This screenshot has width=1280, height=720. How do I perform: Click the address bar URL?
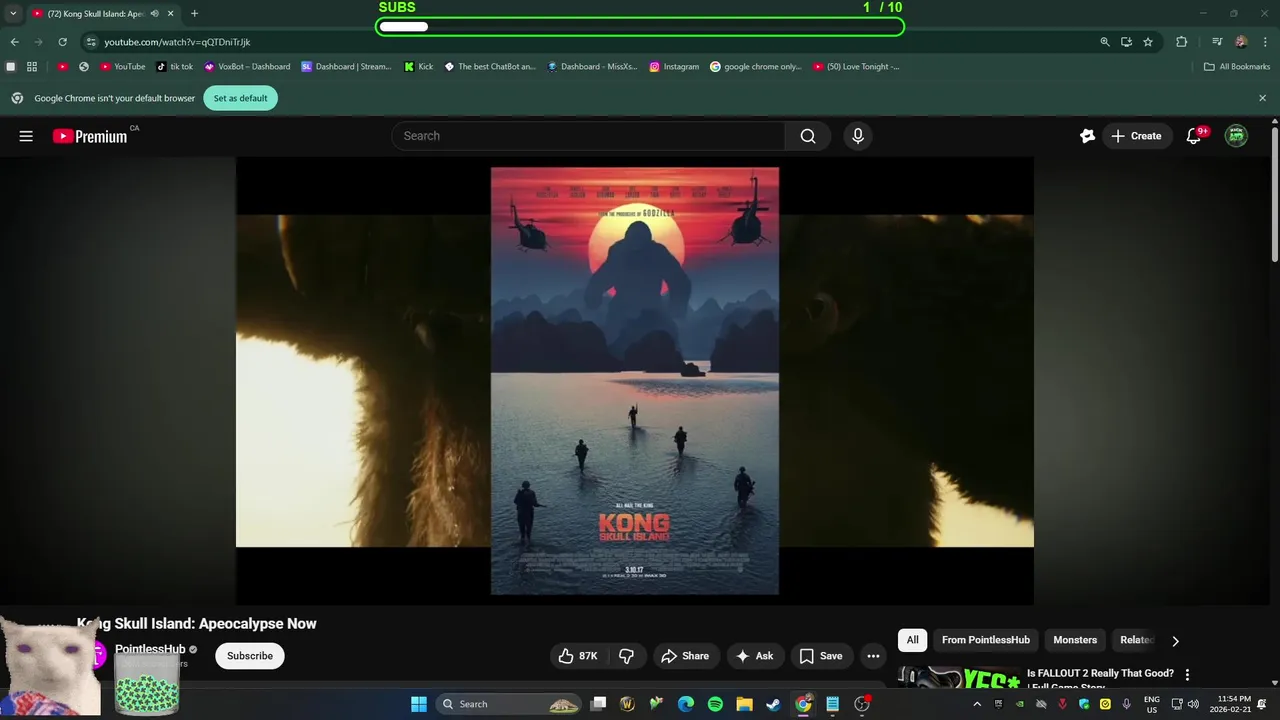pos(177,42)
